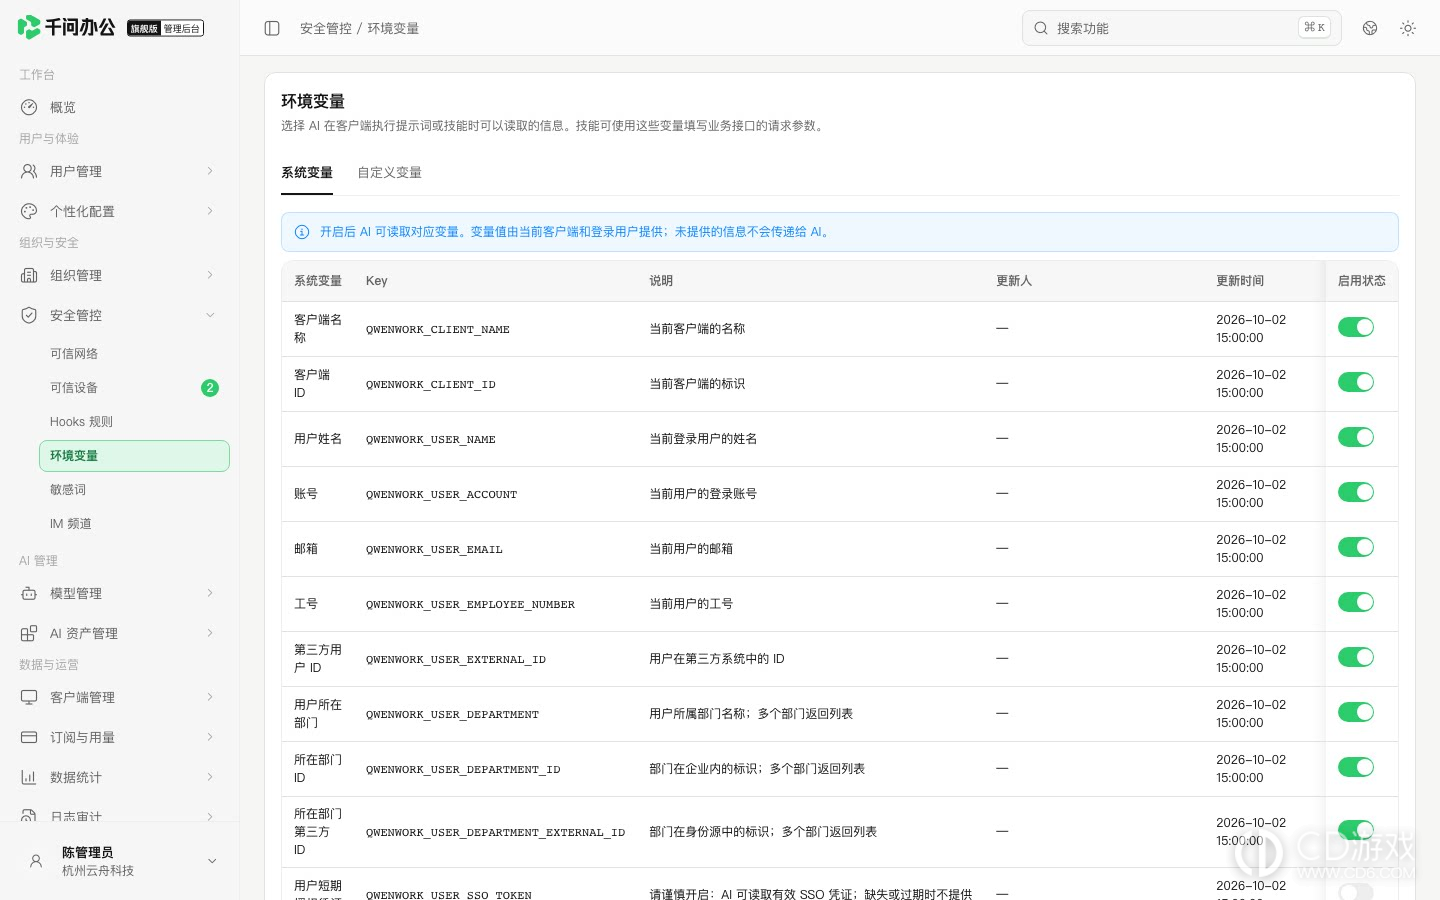
Task: Click the AI 资产管理 blocks icon
Action: 29,633
